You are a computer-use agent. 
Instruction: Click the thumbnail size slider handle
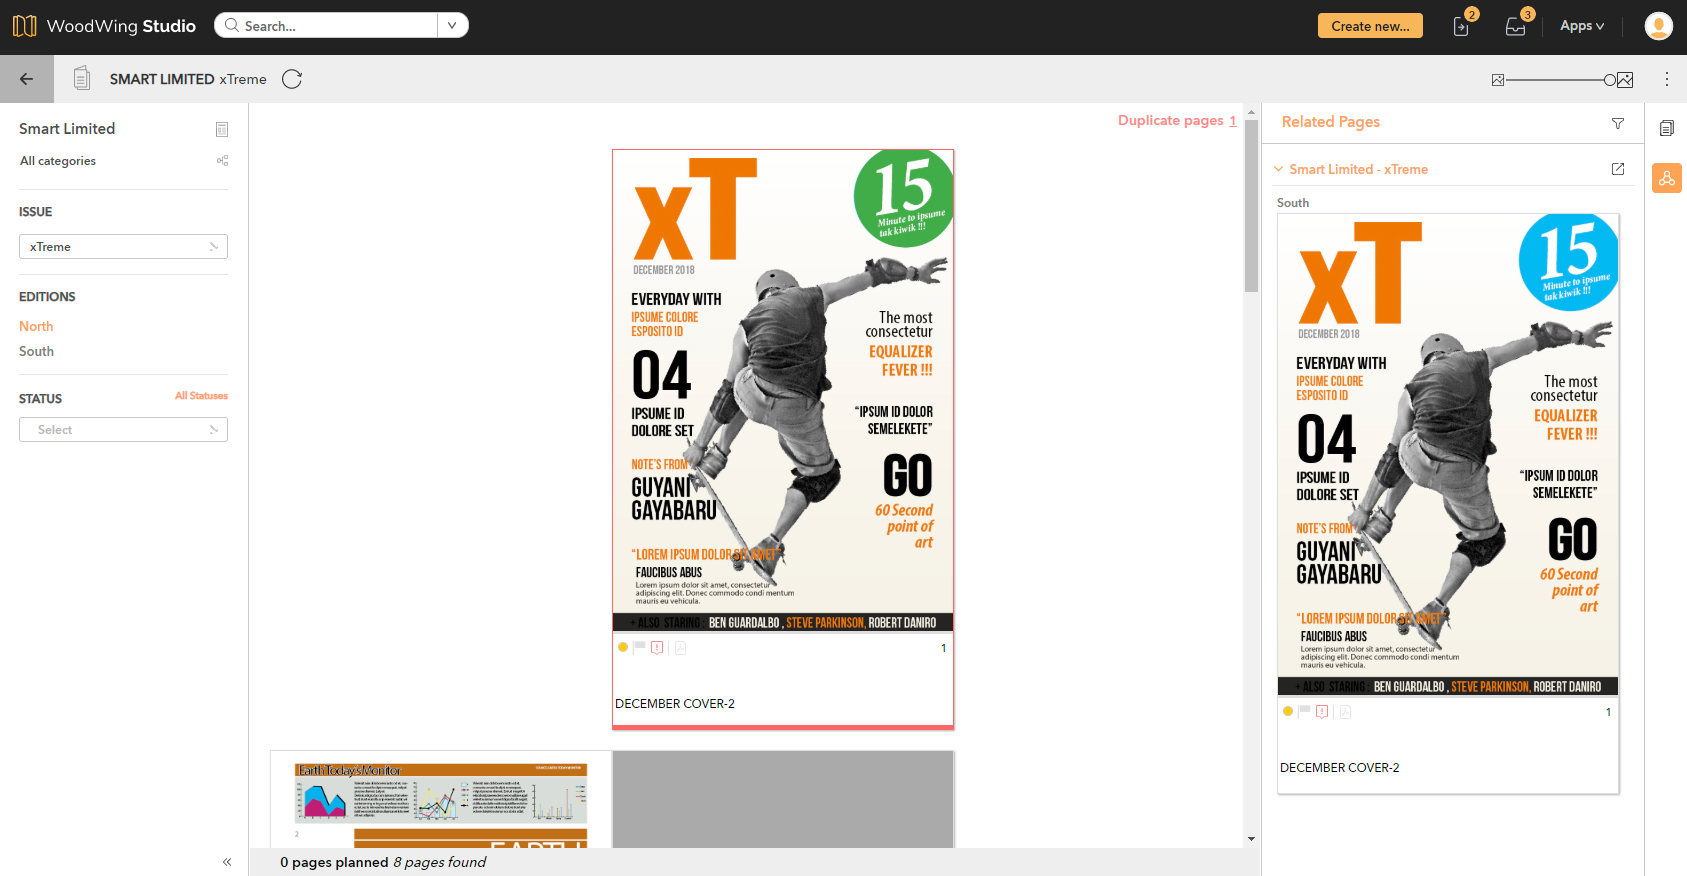pos(1609,80)
